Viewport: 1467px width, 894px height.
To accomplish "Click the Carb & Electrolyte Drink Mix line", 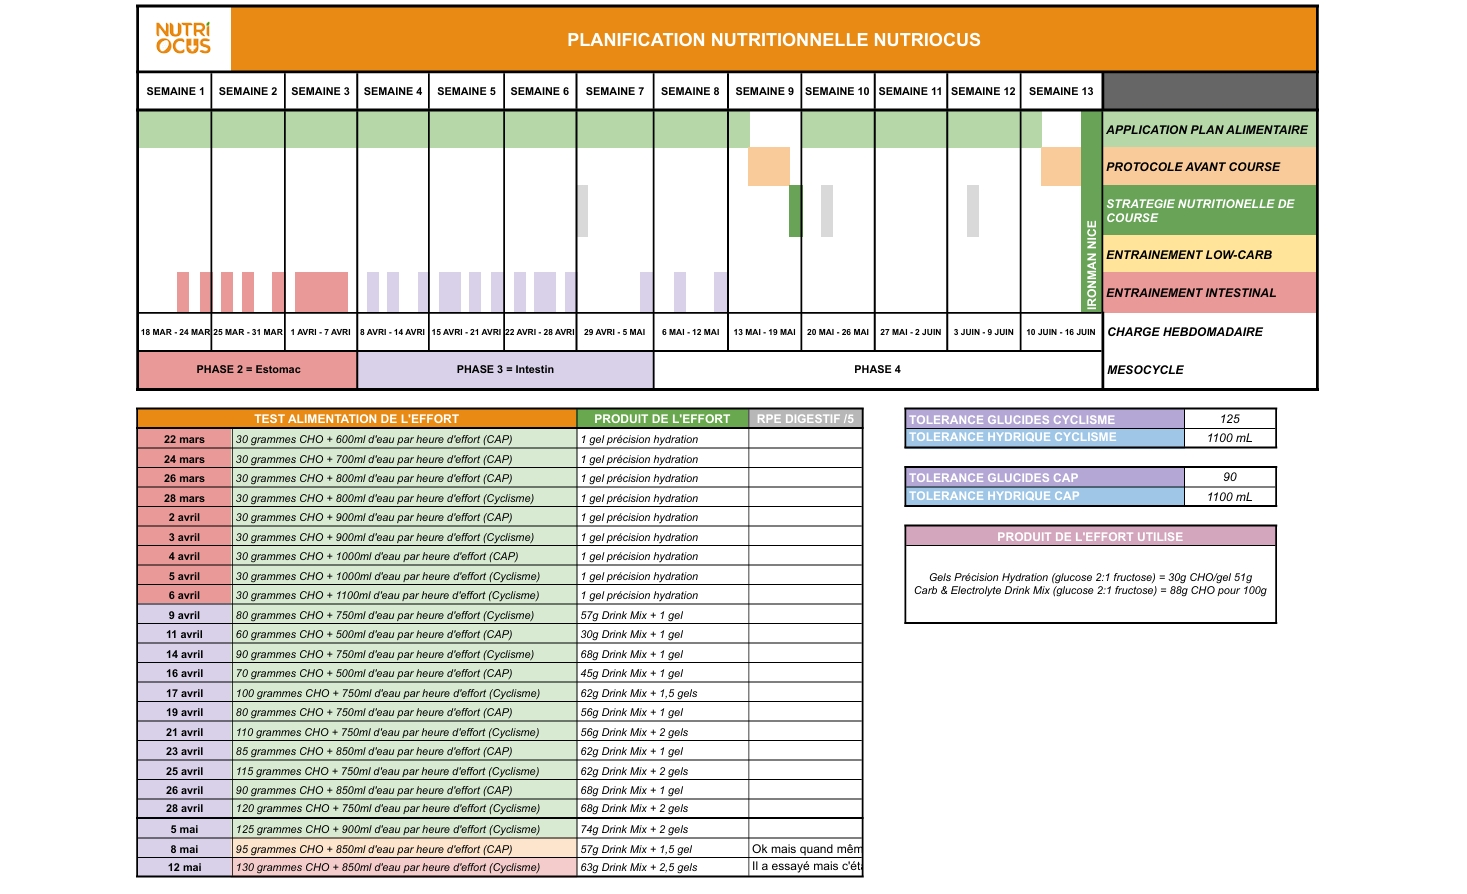I will pyautogui.click(x=1090, y=590).
